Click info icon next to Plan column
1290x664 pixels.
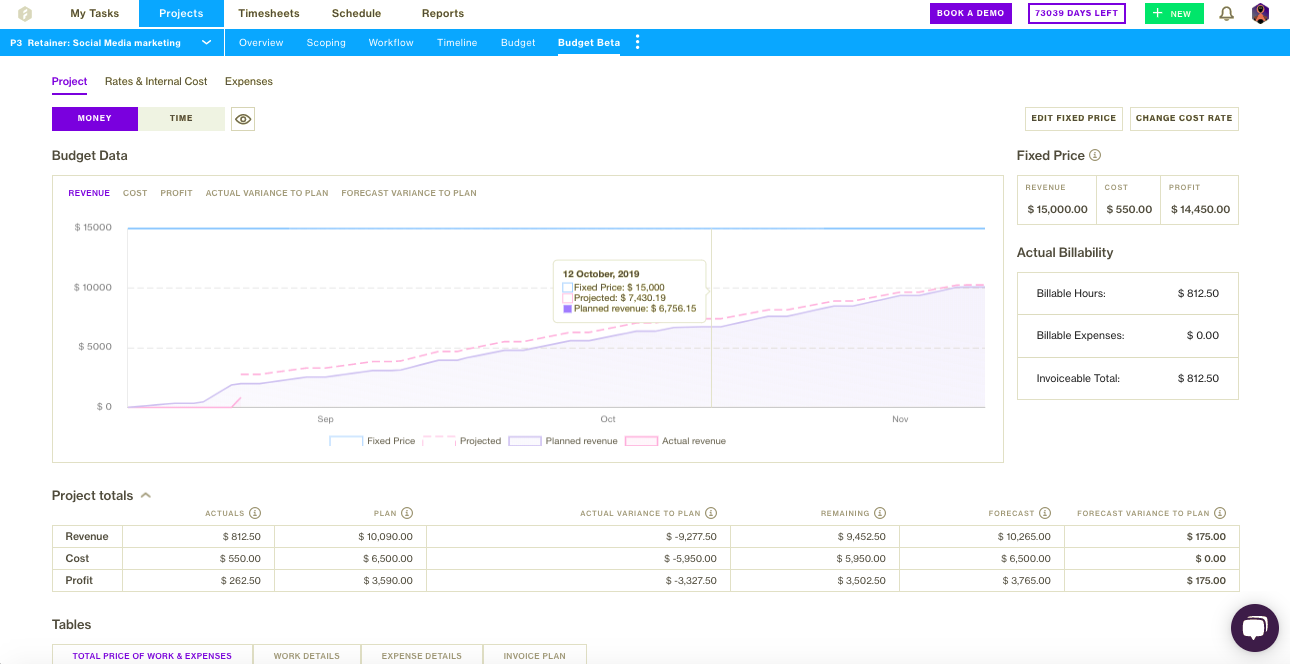point(407,513)
